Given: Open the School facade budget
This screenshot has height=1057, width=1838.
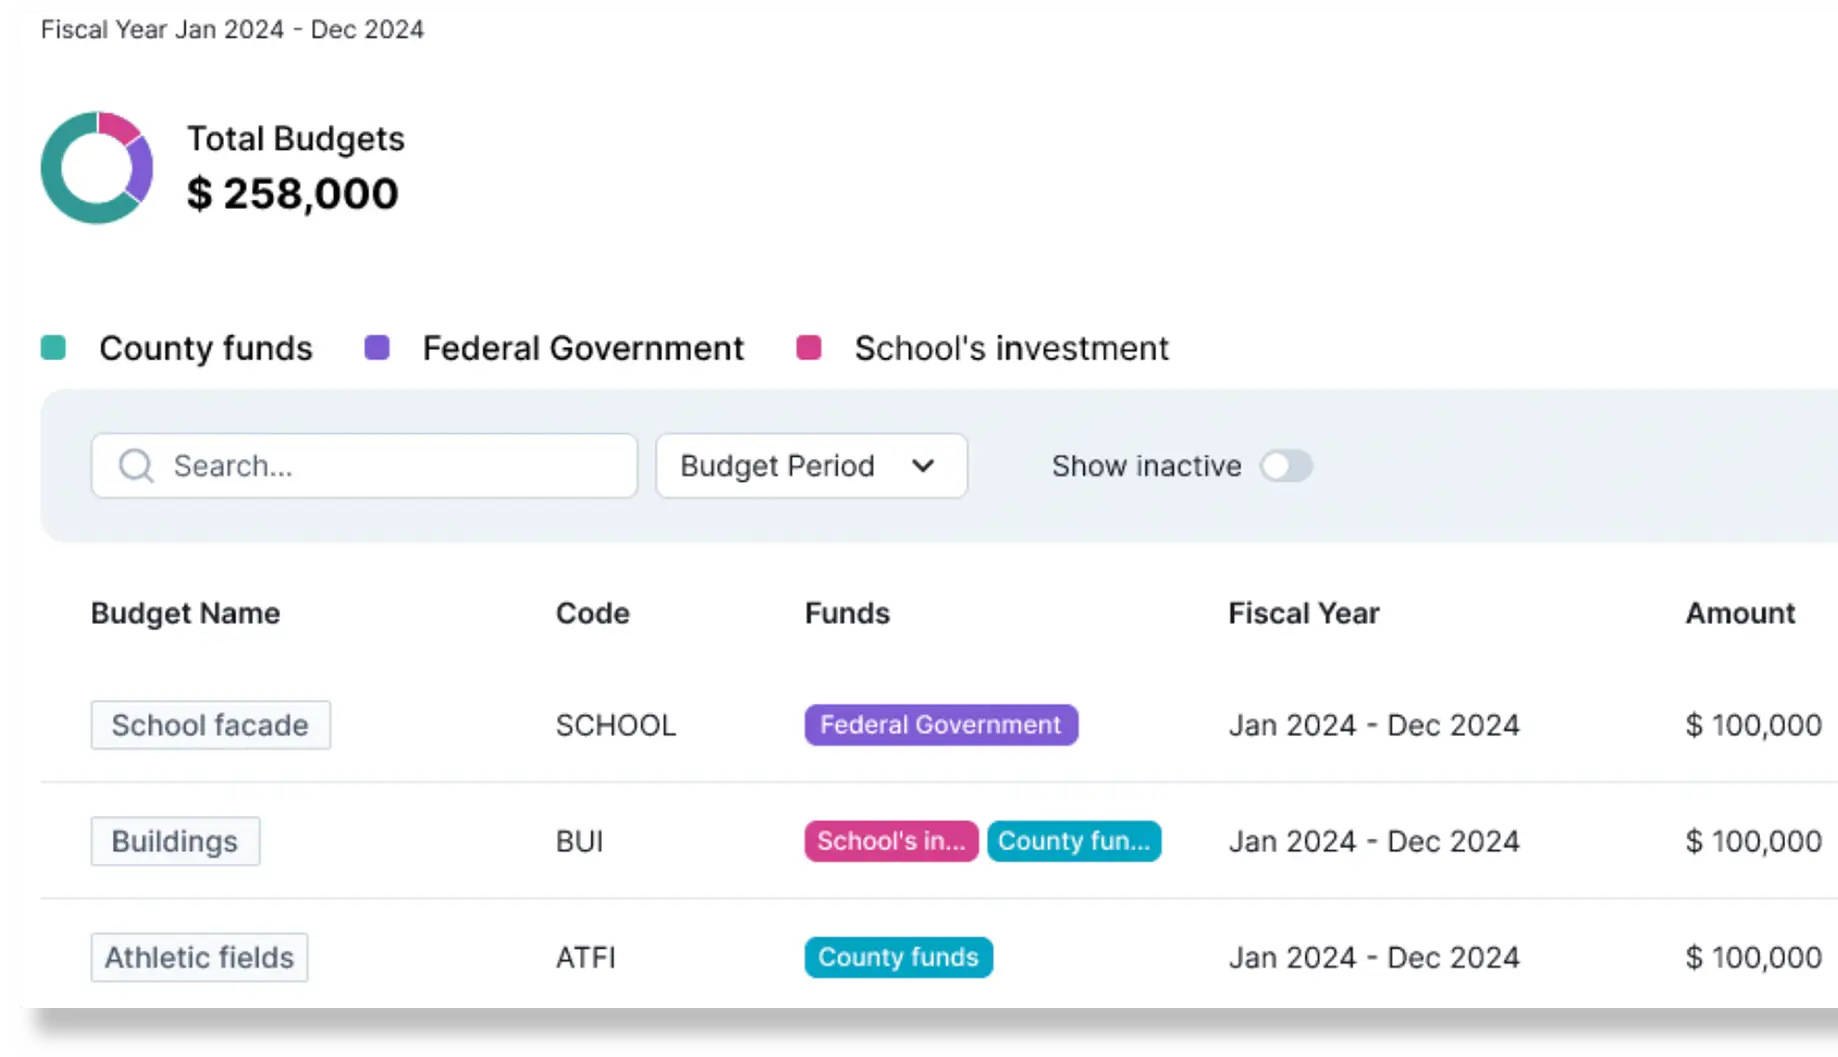Looking at the screenshot, I should coord(210,725).
